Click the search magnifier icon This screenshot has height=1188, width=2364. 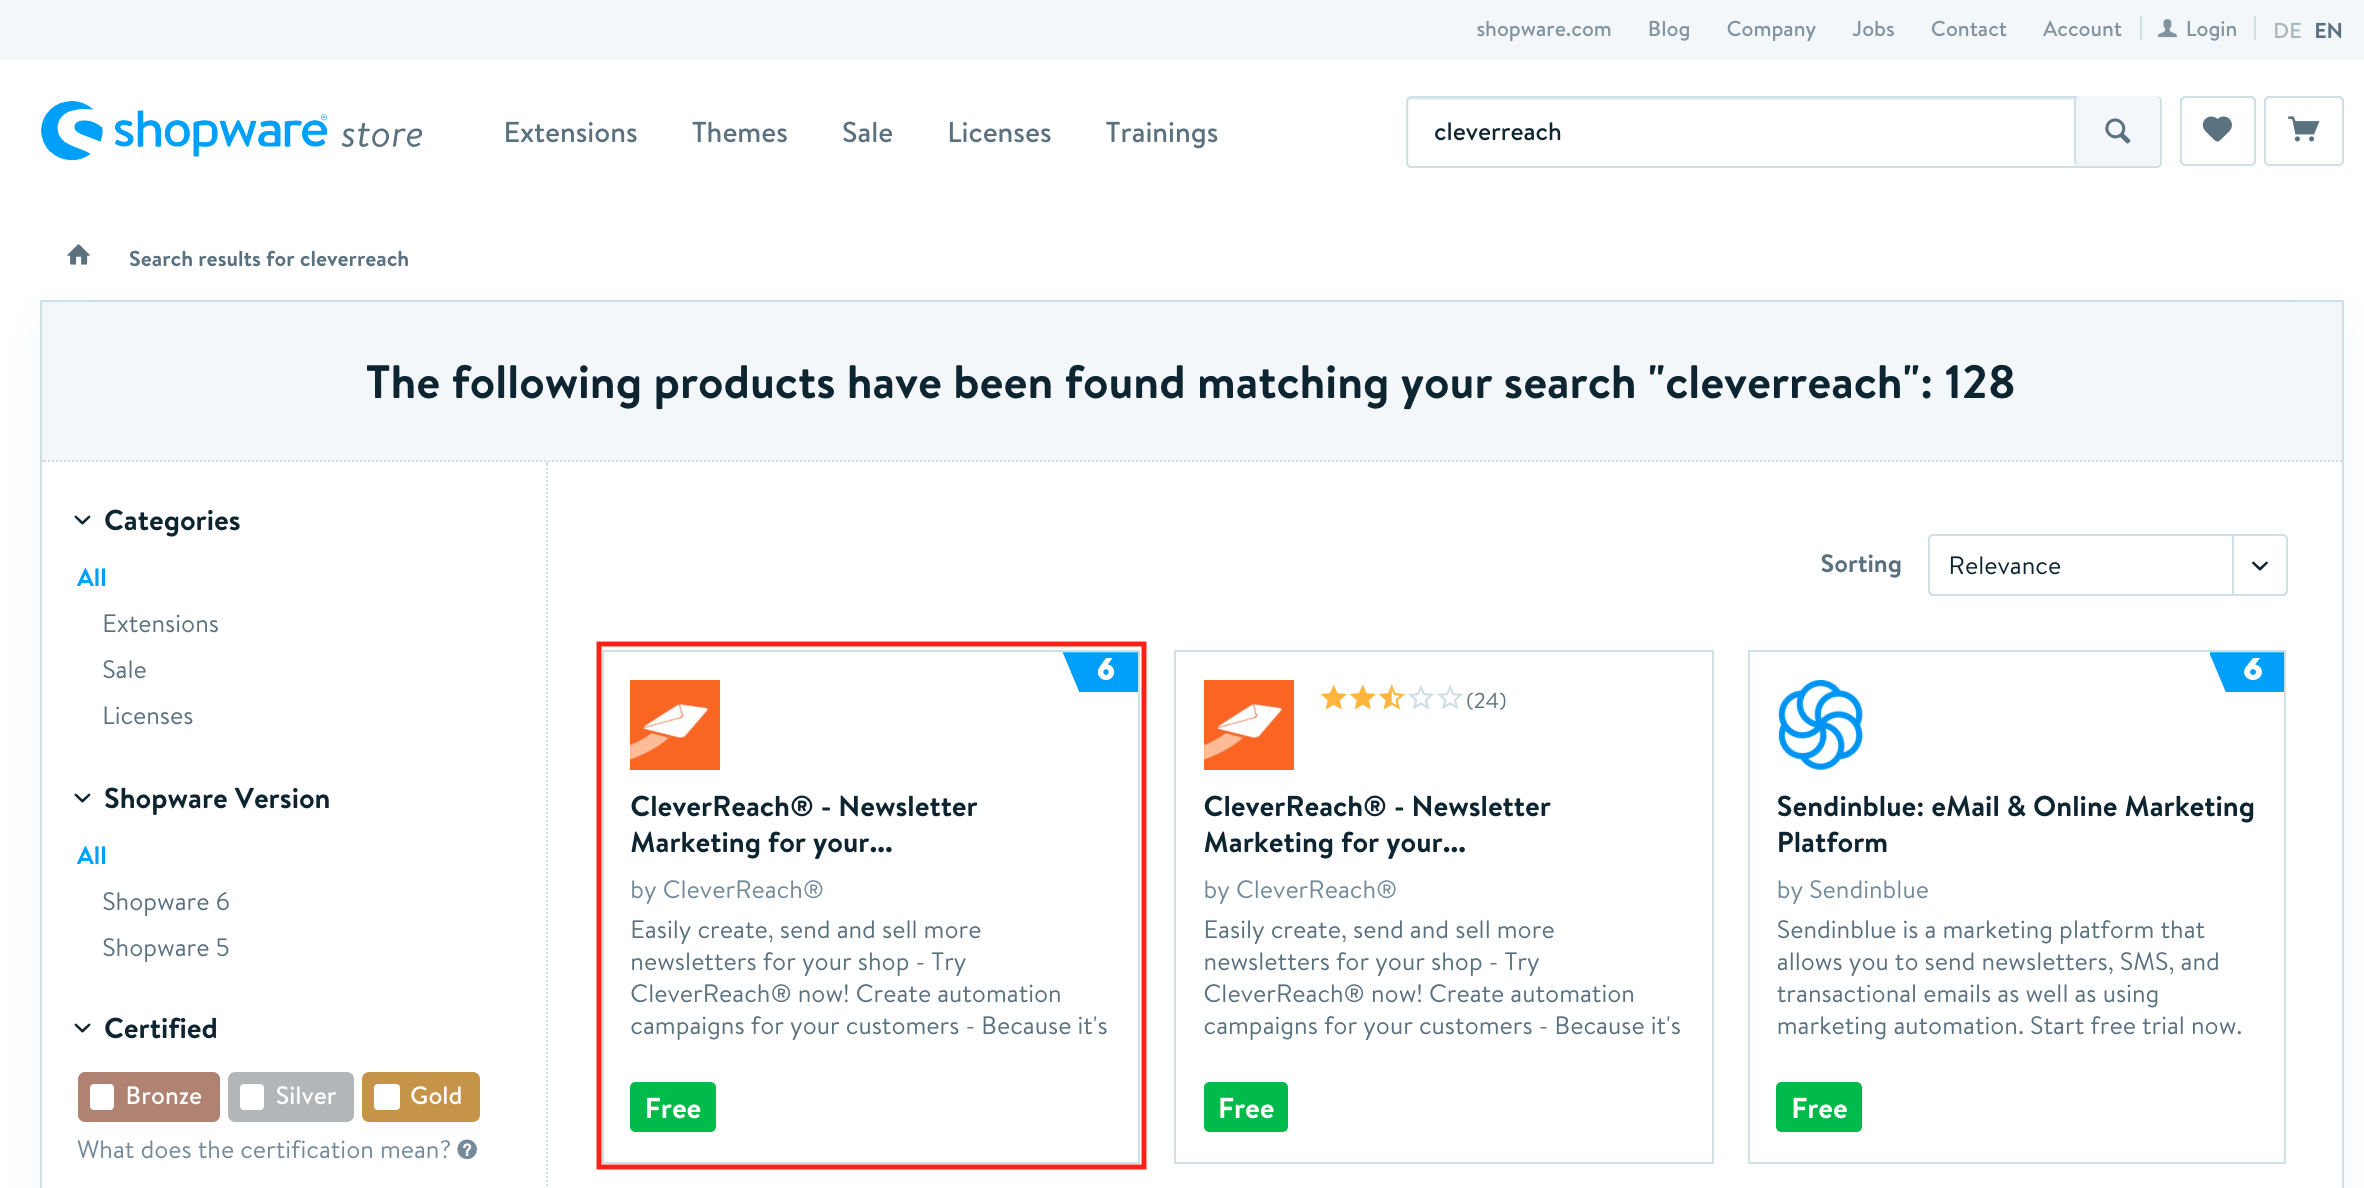[2117, 131]
